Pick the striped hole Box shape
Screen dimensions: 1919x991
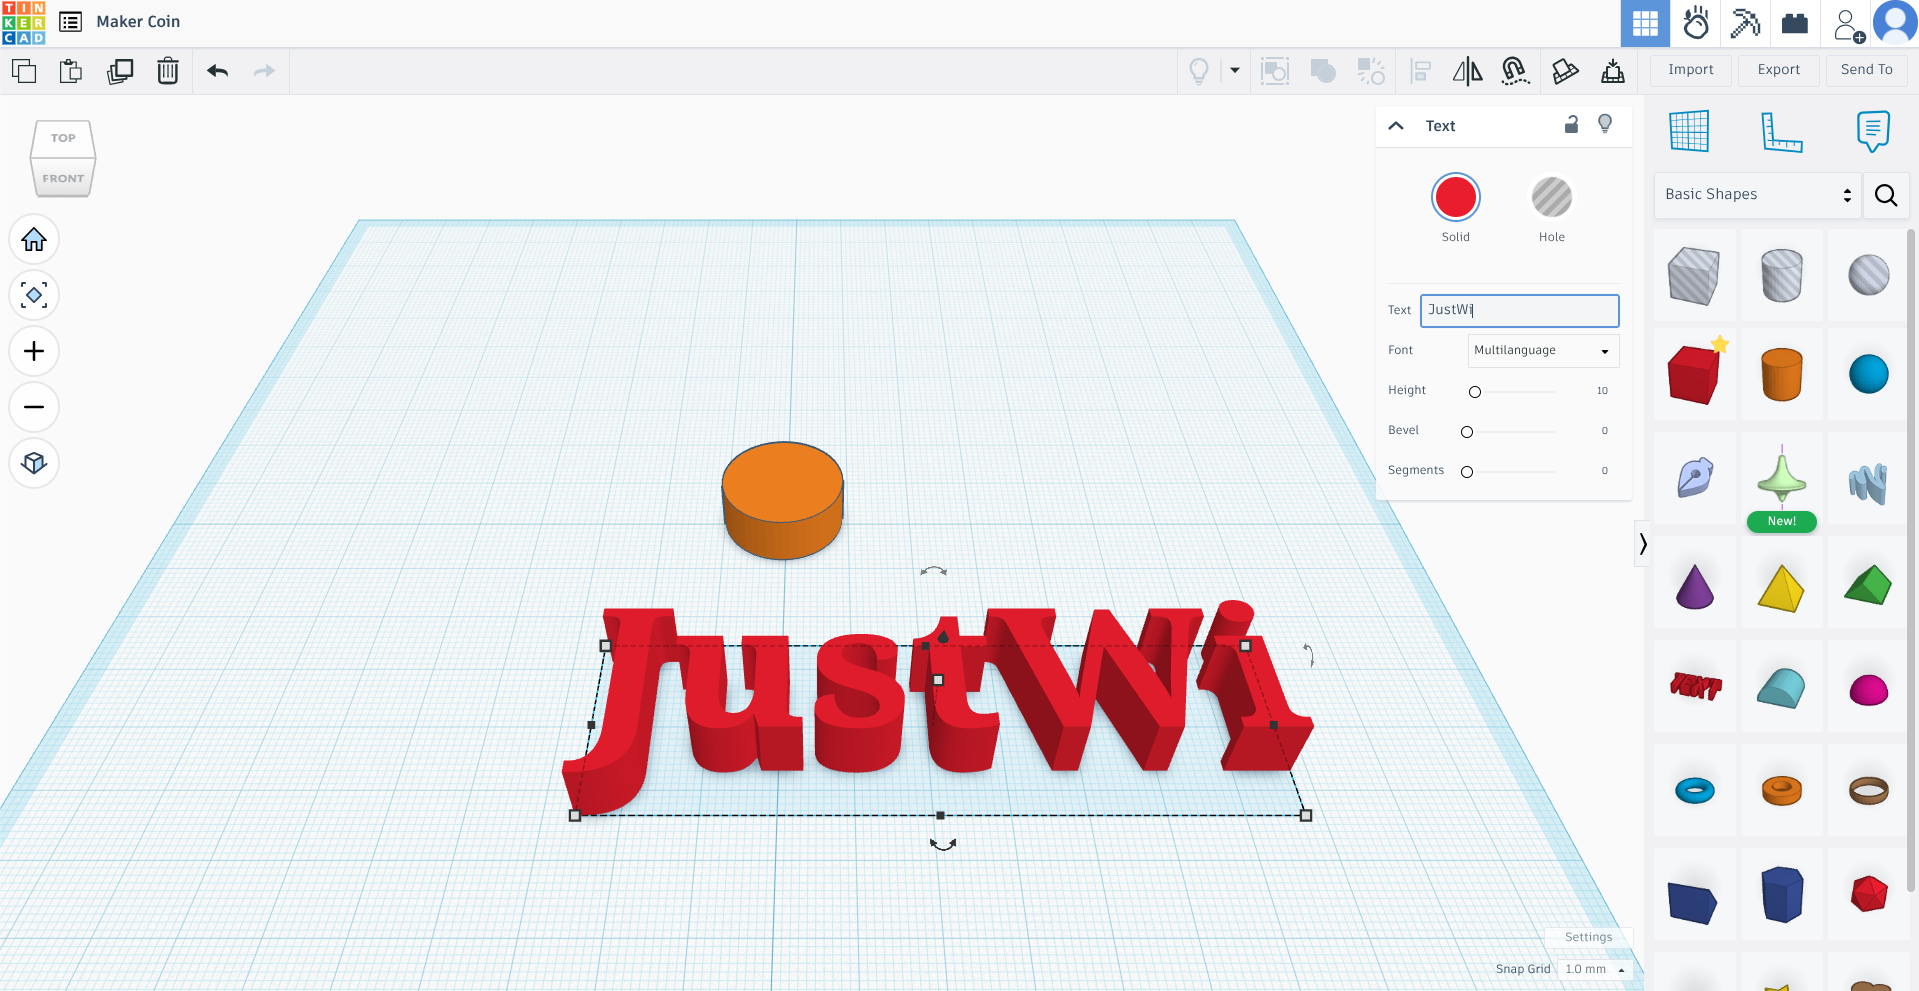[1694, 275]
